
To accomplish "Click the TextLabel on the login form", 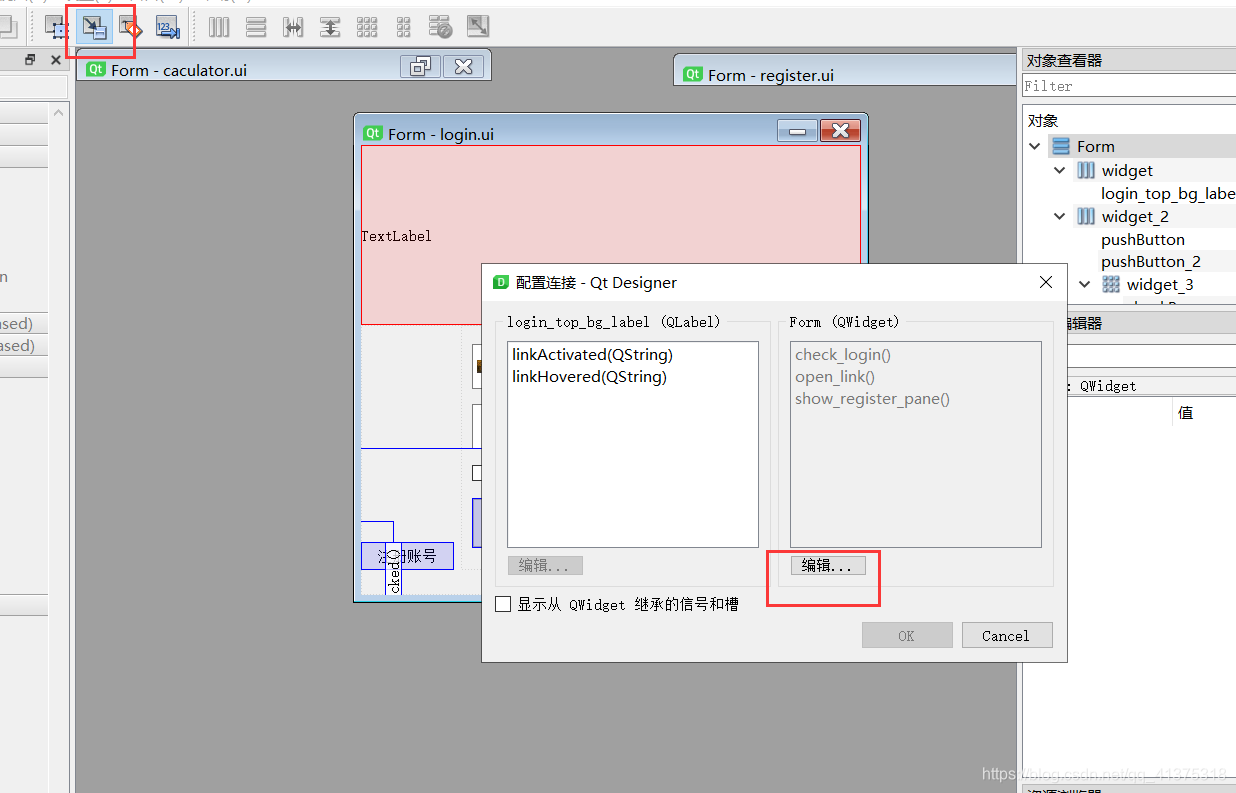I will (397, 236).
